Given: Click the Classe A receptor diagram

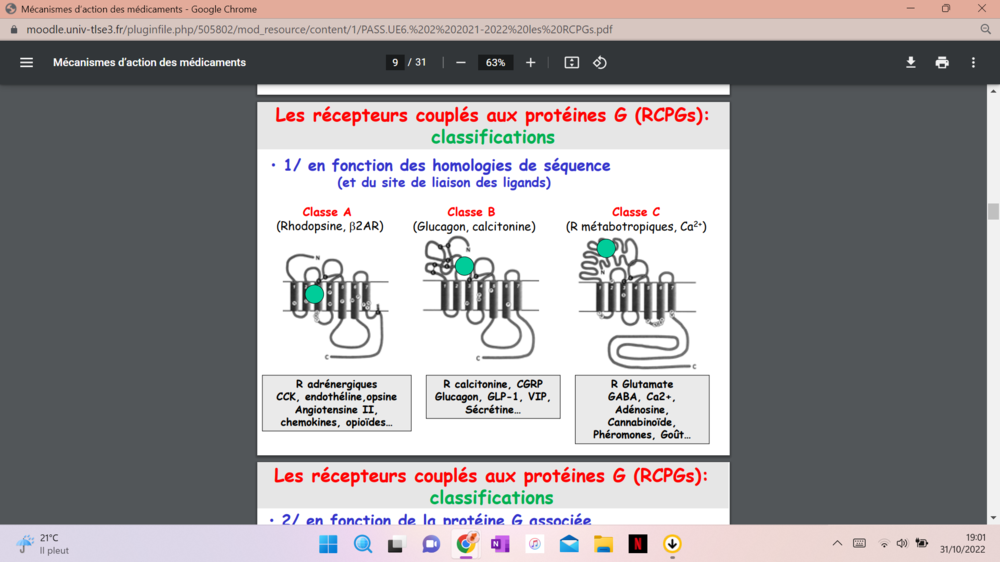Looking at the screenshot, I should click(x=335, y=306).
